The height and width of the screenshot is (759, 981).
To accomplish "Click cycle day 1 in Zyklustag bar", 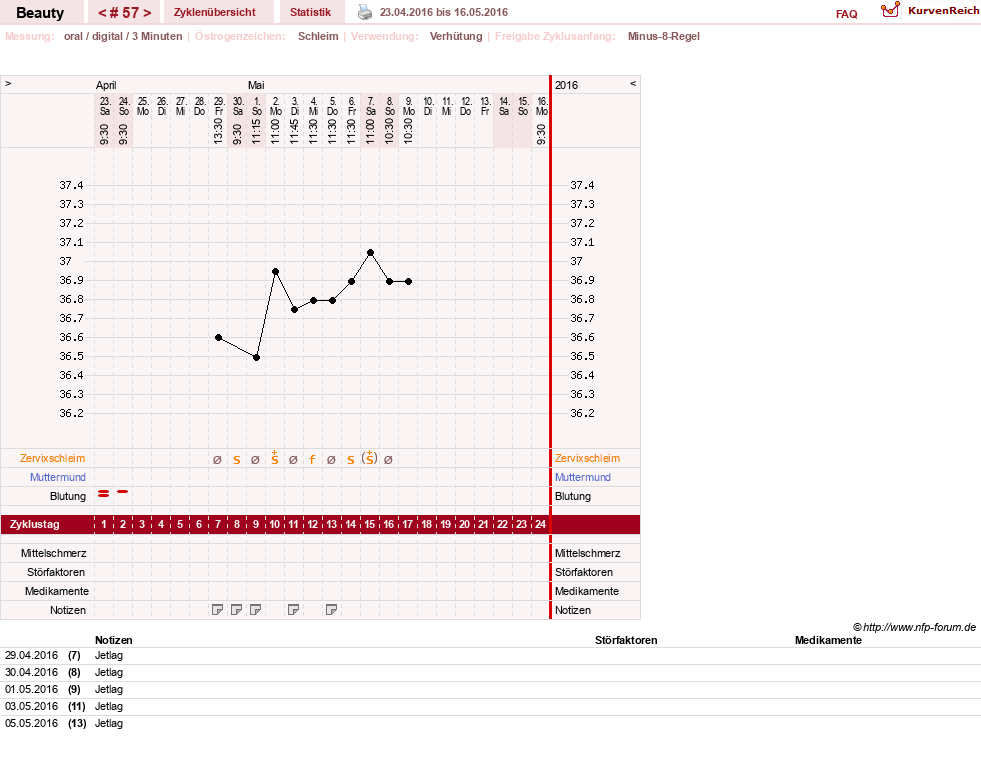I will coord(104,524).
